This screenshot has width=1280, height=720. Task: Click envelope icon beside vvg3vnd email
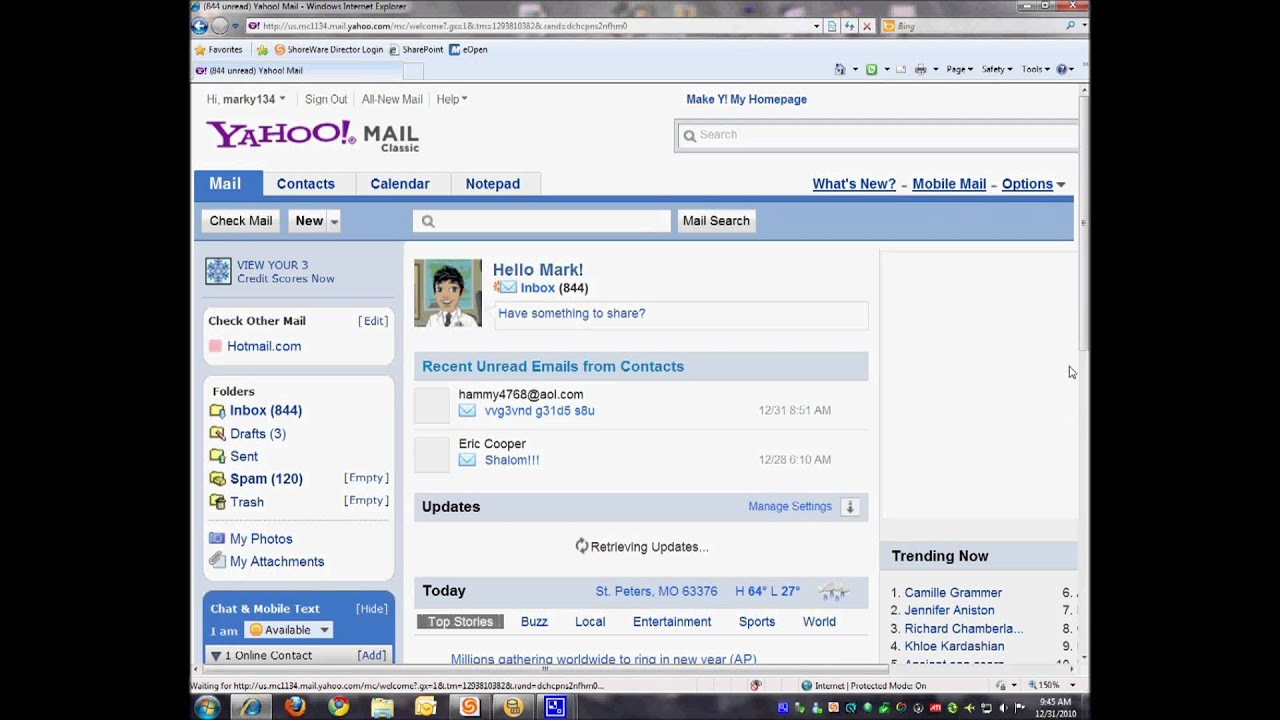tap(467, 410)
